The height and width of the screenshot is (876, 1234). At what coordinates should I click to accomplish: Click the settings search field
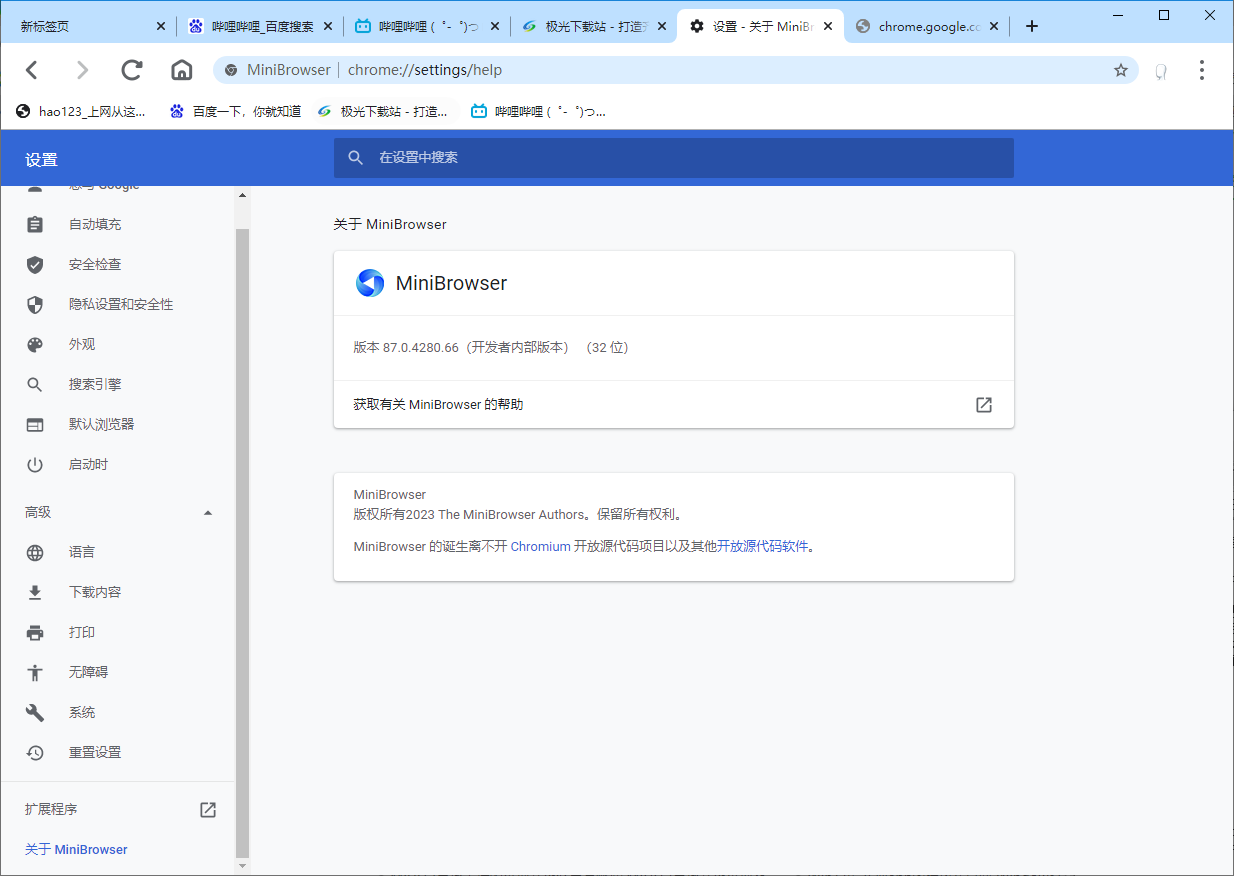(x=673, y=157)
